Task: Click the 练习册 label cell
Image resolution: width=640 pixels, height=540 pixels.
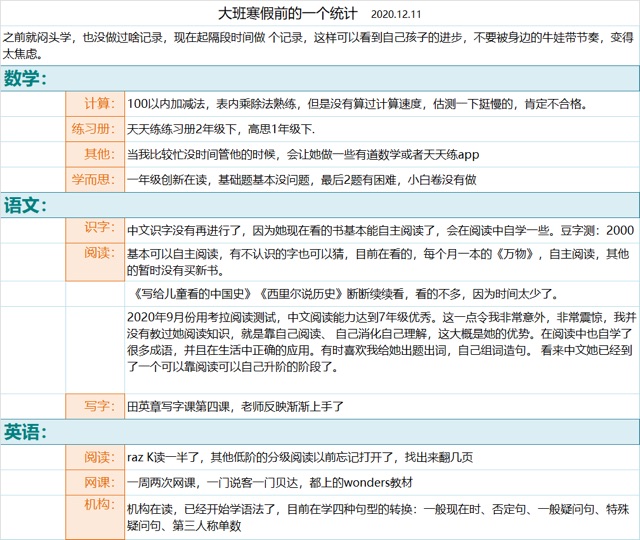Action: click(x=95, y=129)
